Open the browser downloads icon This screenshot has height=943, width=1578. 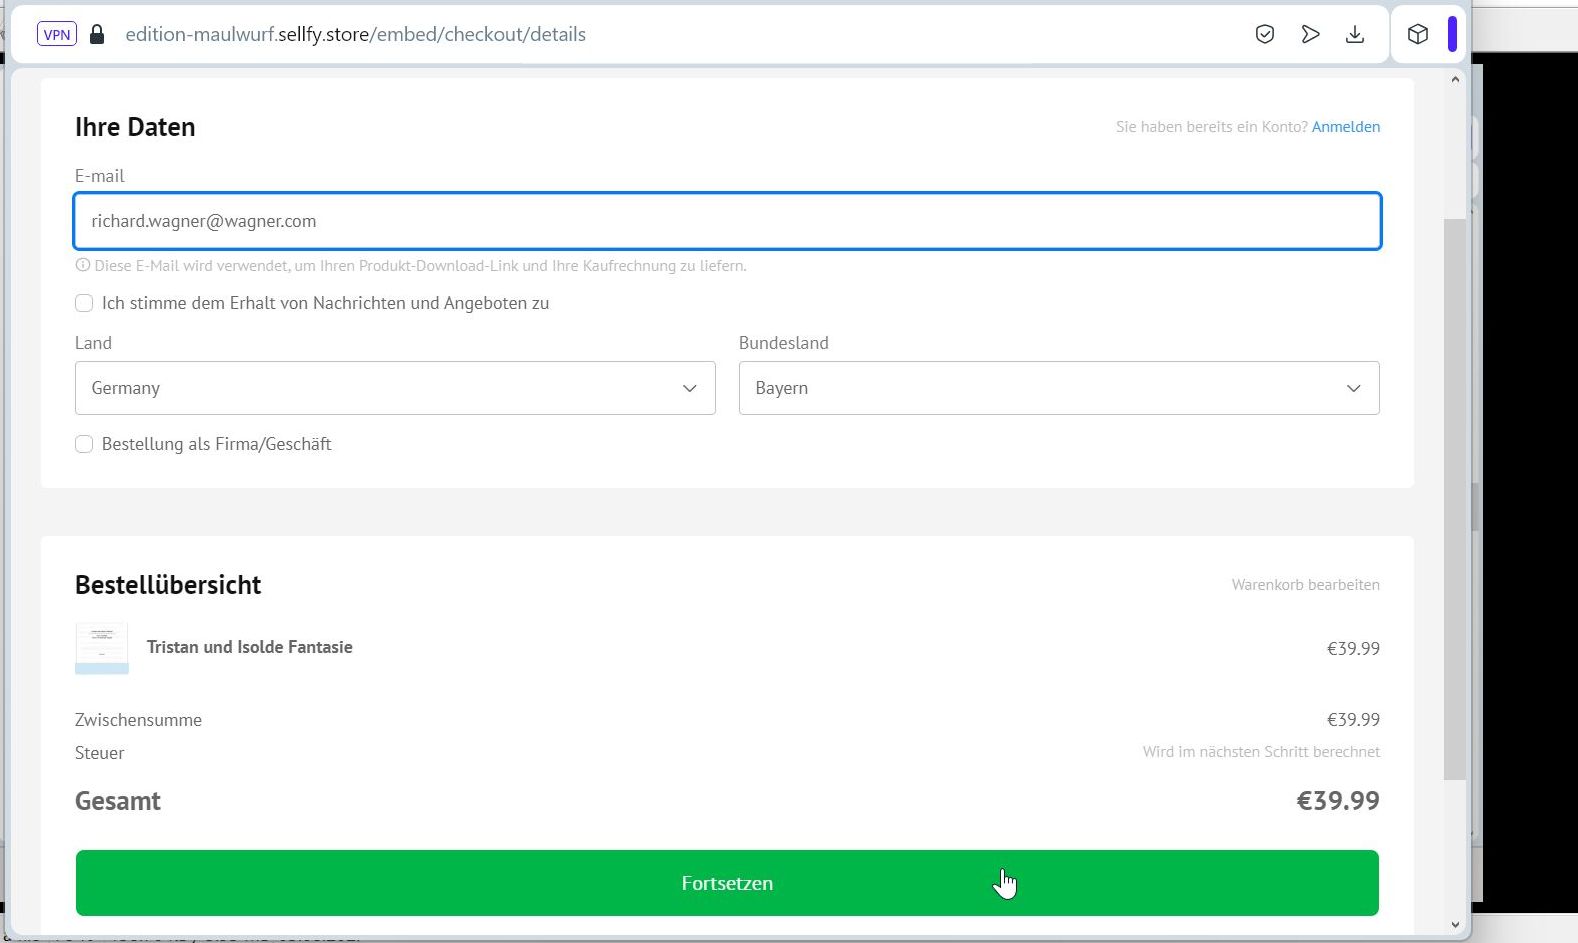[x=1355, y=35]
